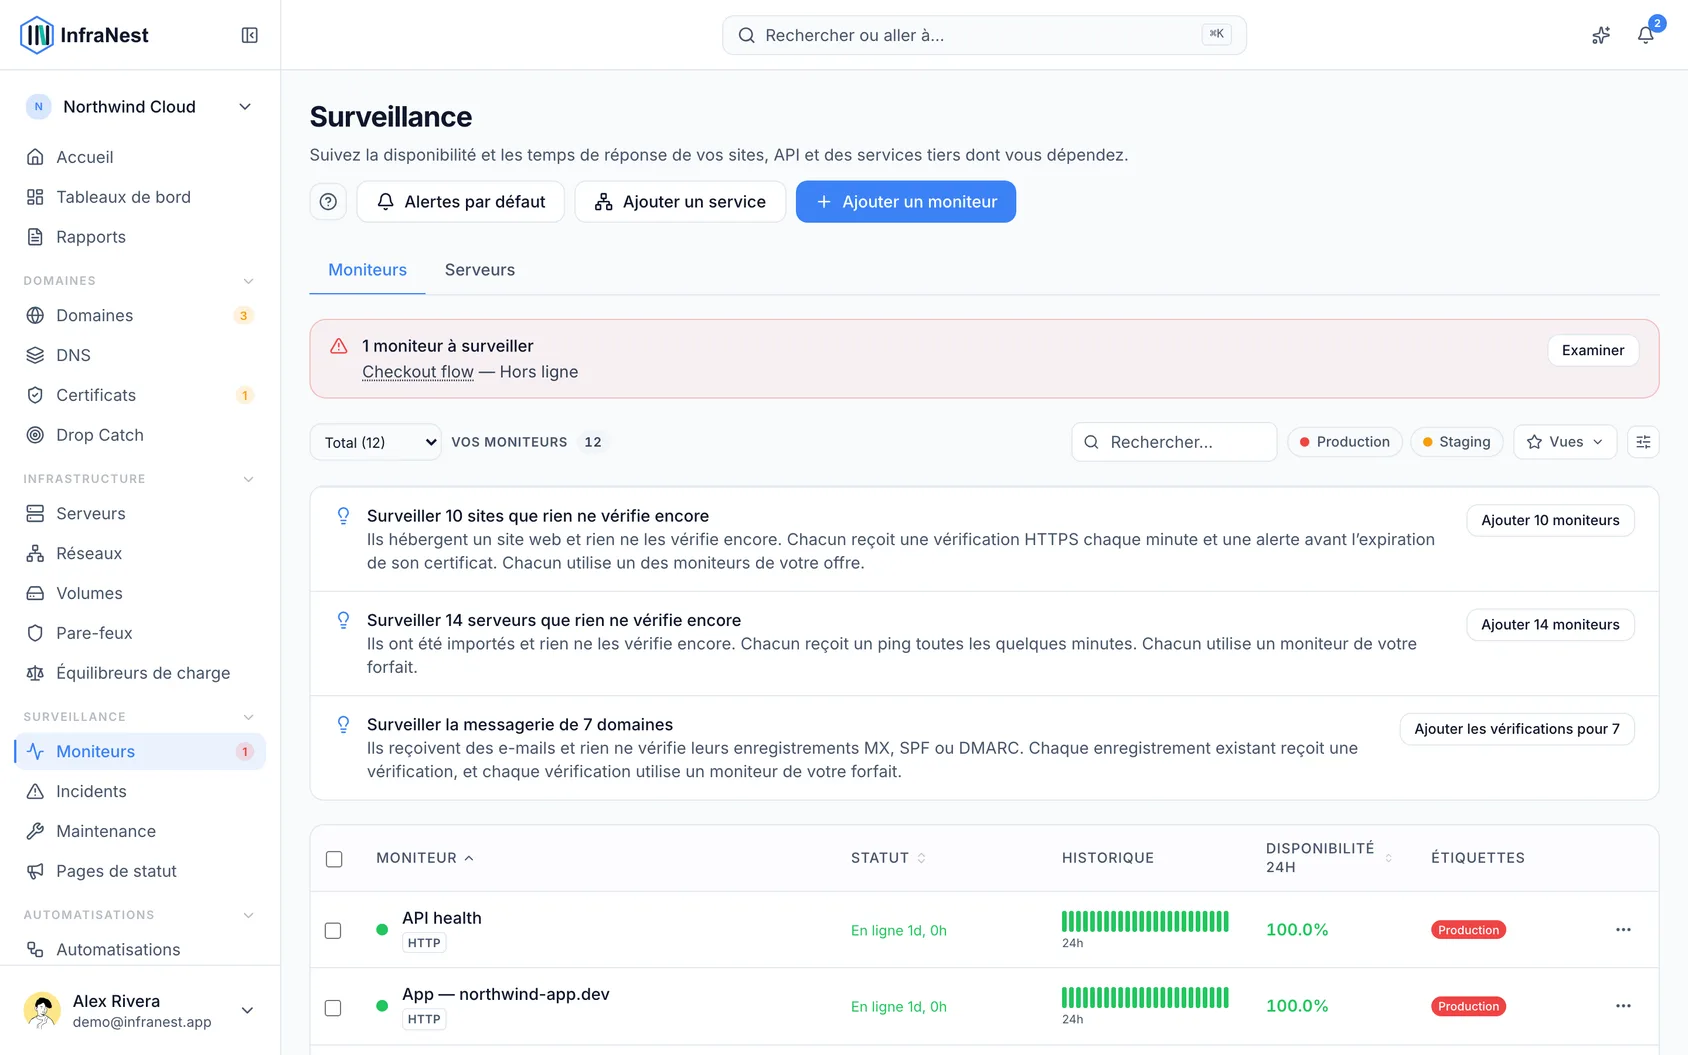Open Incidents in sidebar
Viewport: 1688px width, 1055px height.
click(140, 791)
